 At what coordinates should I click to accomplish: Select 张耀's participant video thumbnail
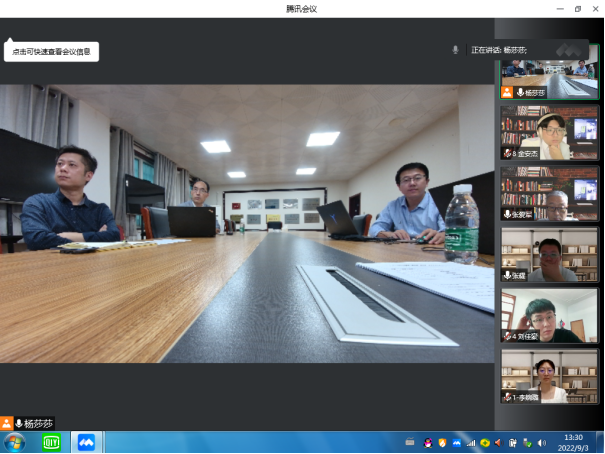[549, 254]
